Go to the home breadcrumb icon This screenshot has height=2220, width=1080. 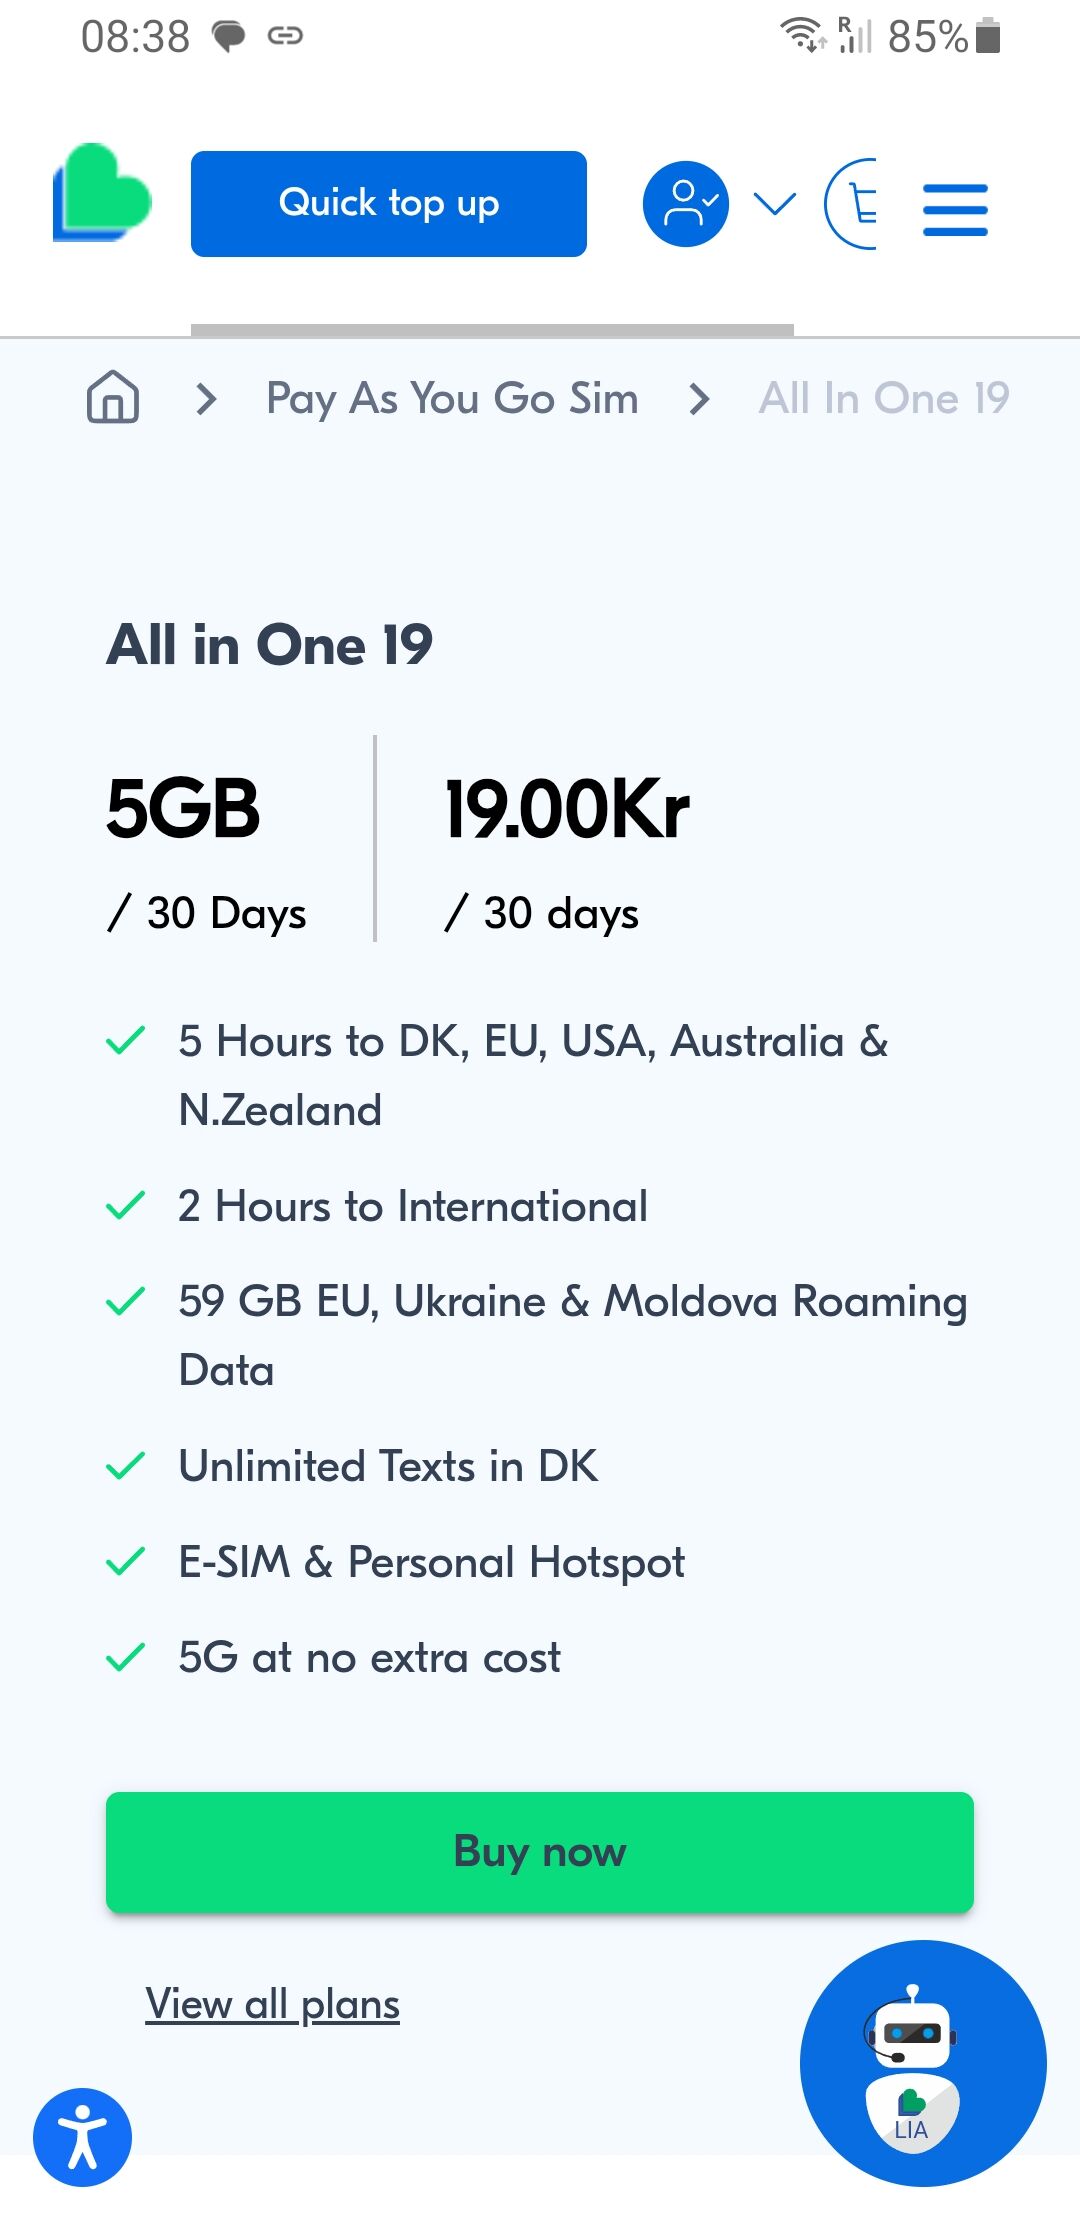(x=113, y=398)
